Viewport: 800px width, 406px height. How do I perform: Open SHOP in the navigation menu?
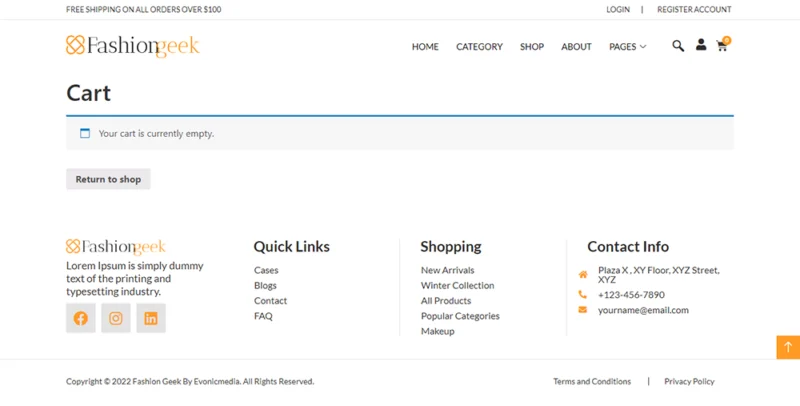coord(532,46)
